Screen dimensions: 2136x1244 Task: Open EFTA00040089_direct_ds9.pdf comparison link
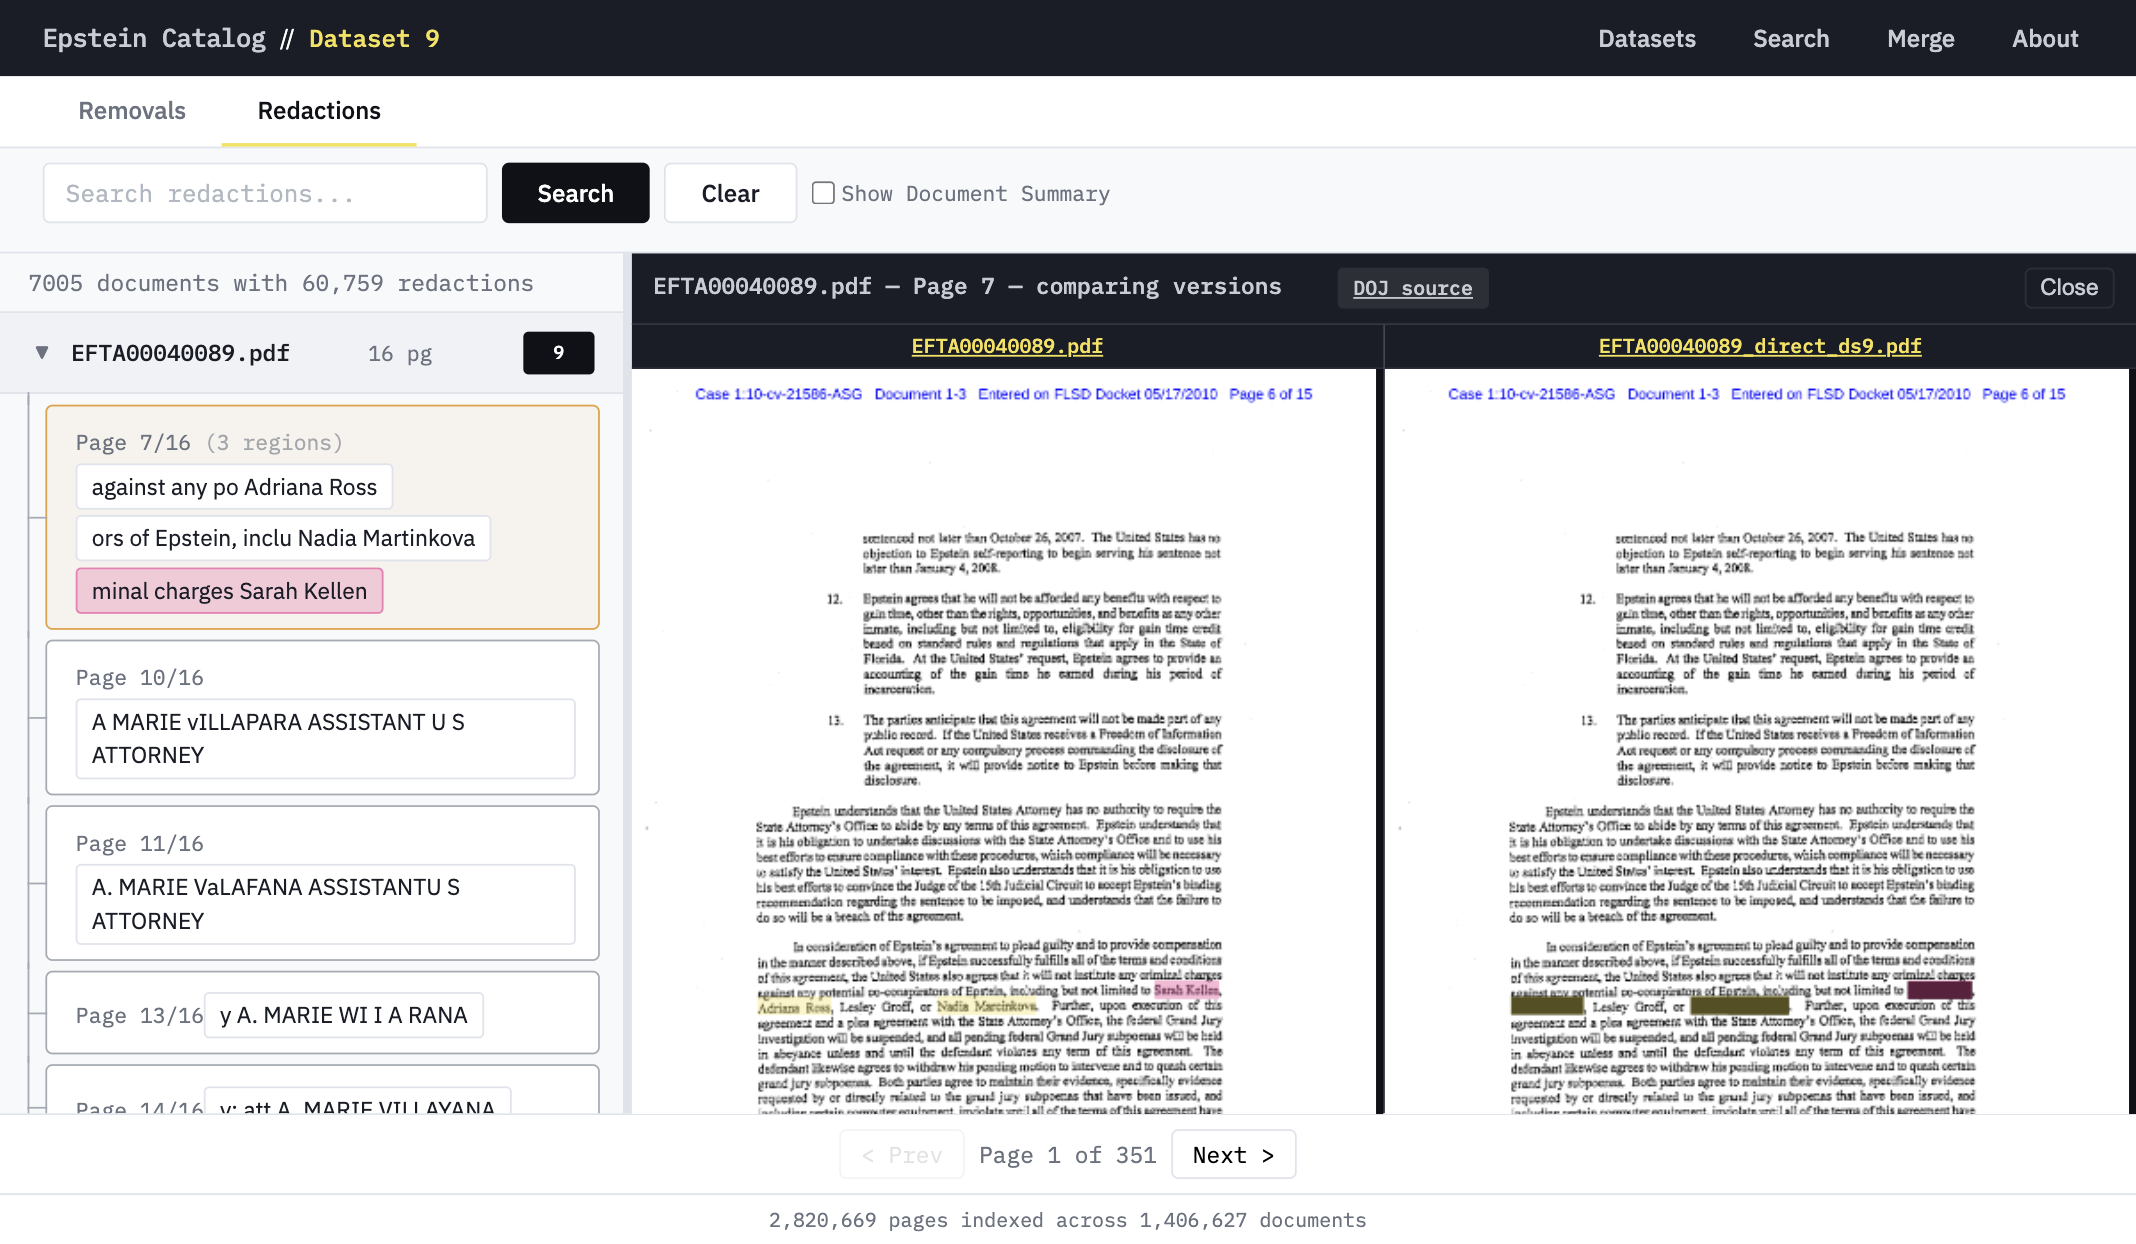[1760, 345]
